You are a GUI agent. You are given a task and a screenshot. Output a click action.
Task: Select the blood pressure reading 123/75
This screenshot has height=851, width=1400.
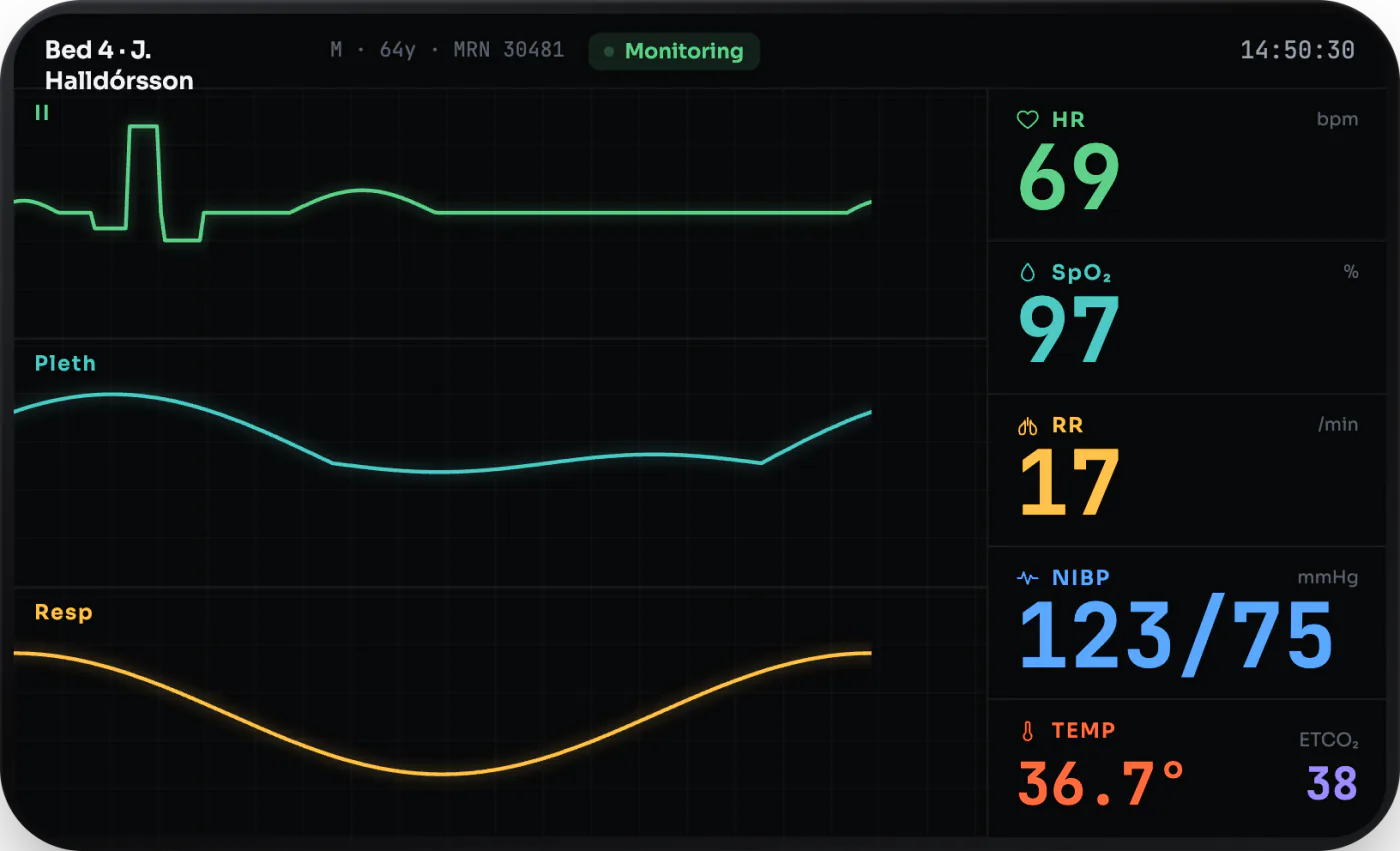pos(1176,636)
